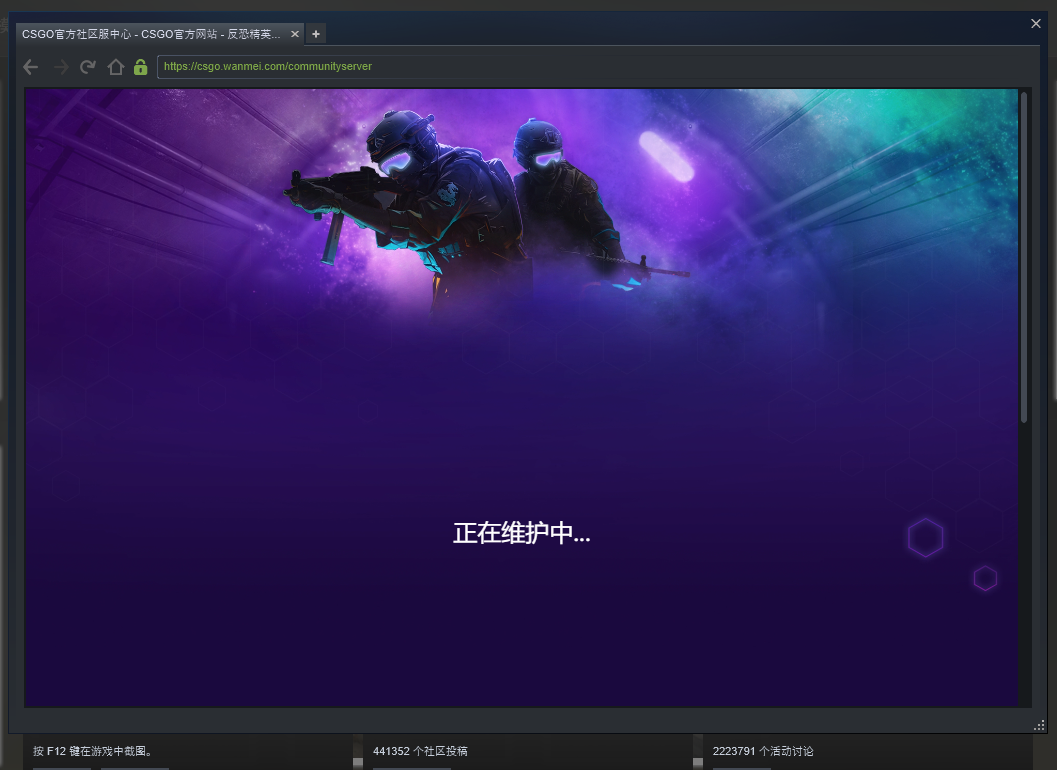The image size is (1057, 770).
Task: Reload the page with the refresh icon
Action: click(88, 67)
